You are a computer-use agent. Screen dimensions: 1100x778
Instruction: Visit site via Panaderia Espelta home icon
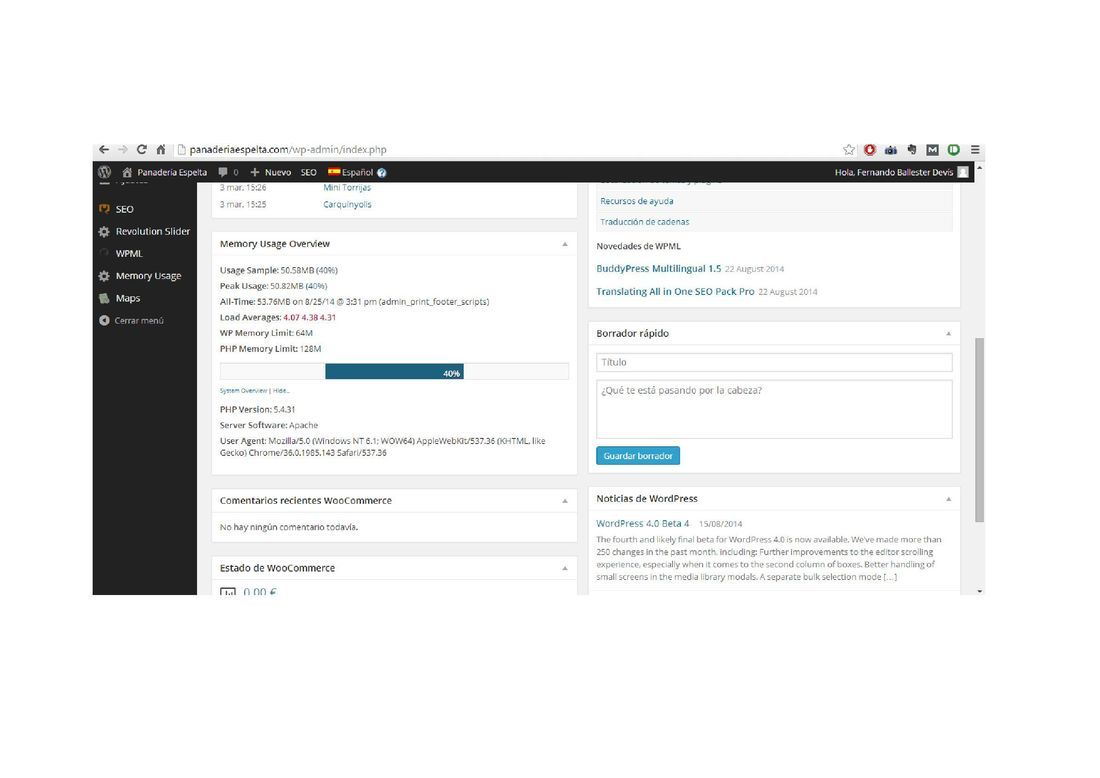coord(127,172)
